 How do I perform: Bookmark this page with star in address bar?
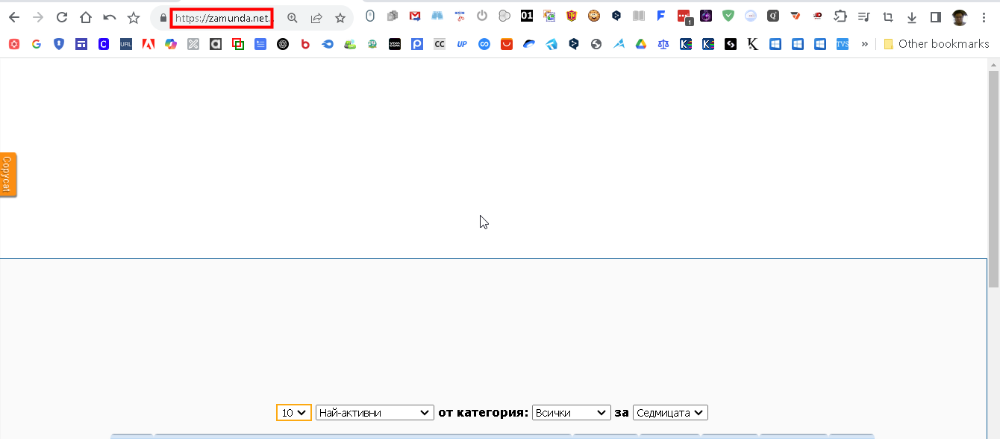click(341, 18)
